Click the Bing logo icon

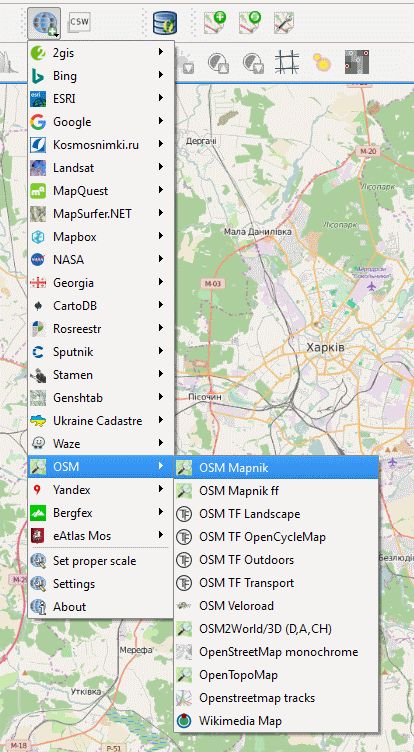tap(38, 76)
